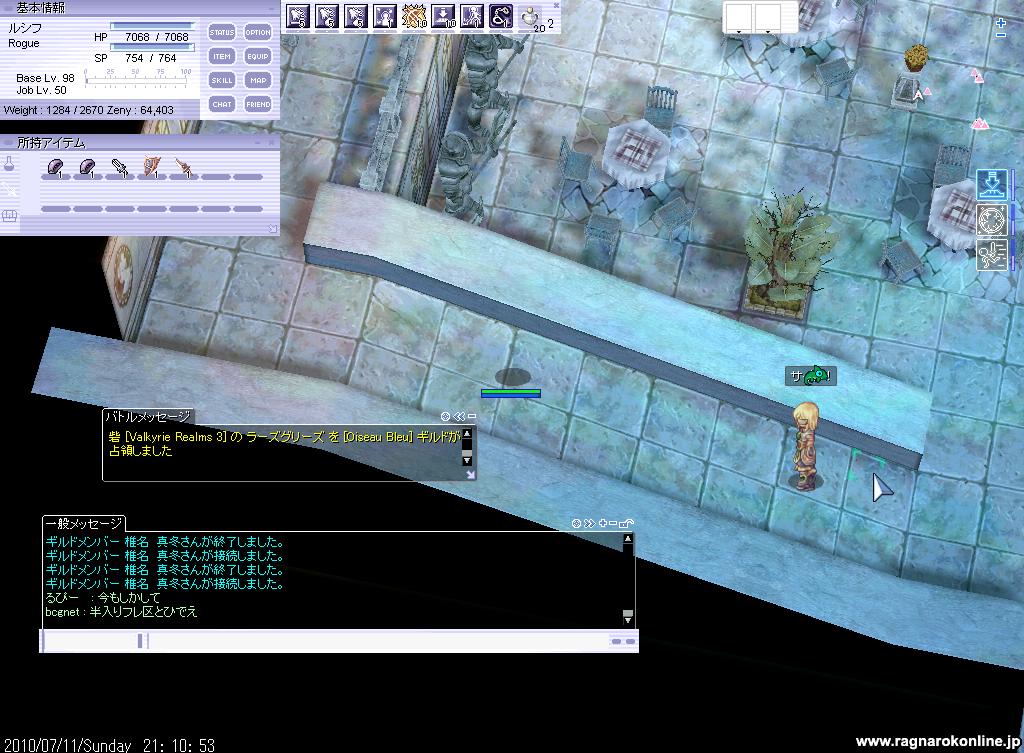
Task: Click the plus icon on general chat window
Action: tap(603, 523)
